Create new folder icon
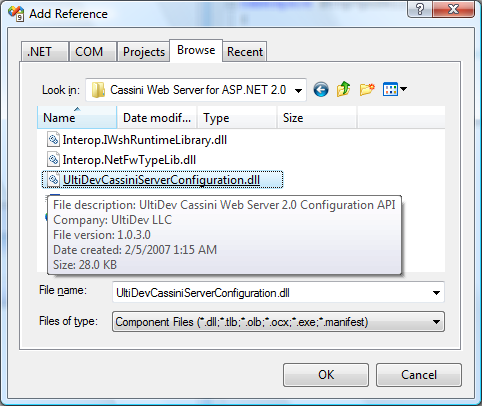Screen dimensions: 482x406 pos(367,89)
